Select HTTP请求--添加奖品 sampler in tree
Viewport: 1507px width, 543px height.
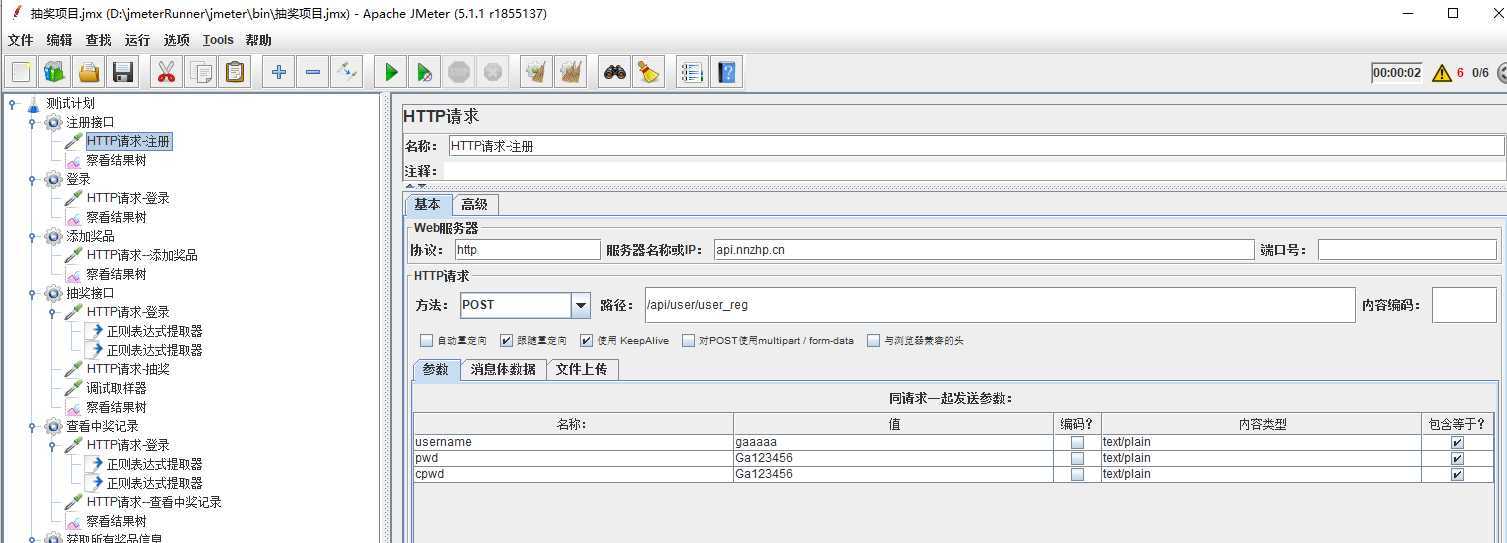coord(142,255)
